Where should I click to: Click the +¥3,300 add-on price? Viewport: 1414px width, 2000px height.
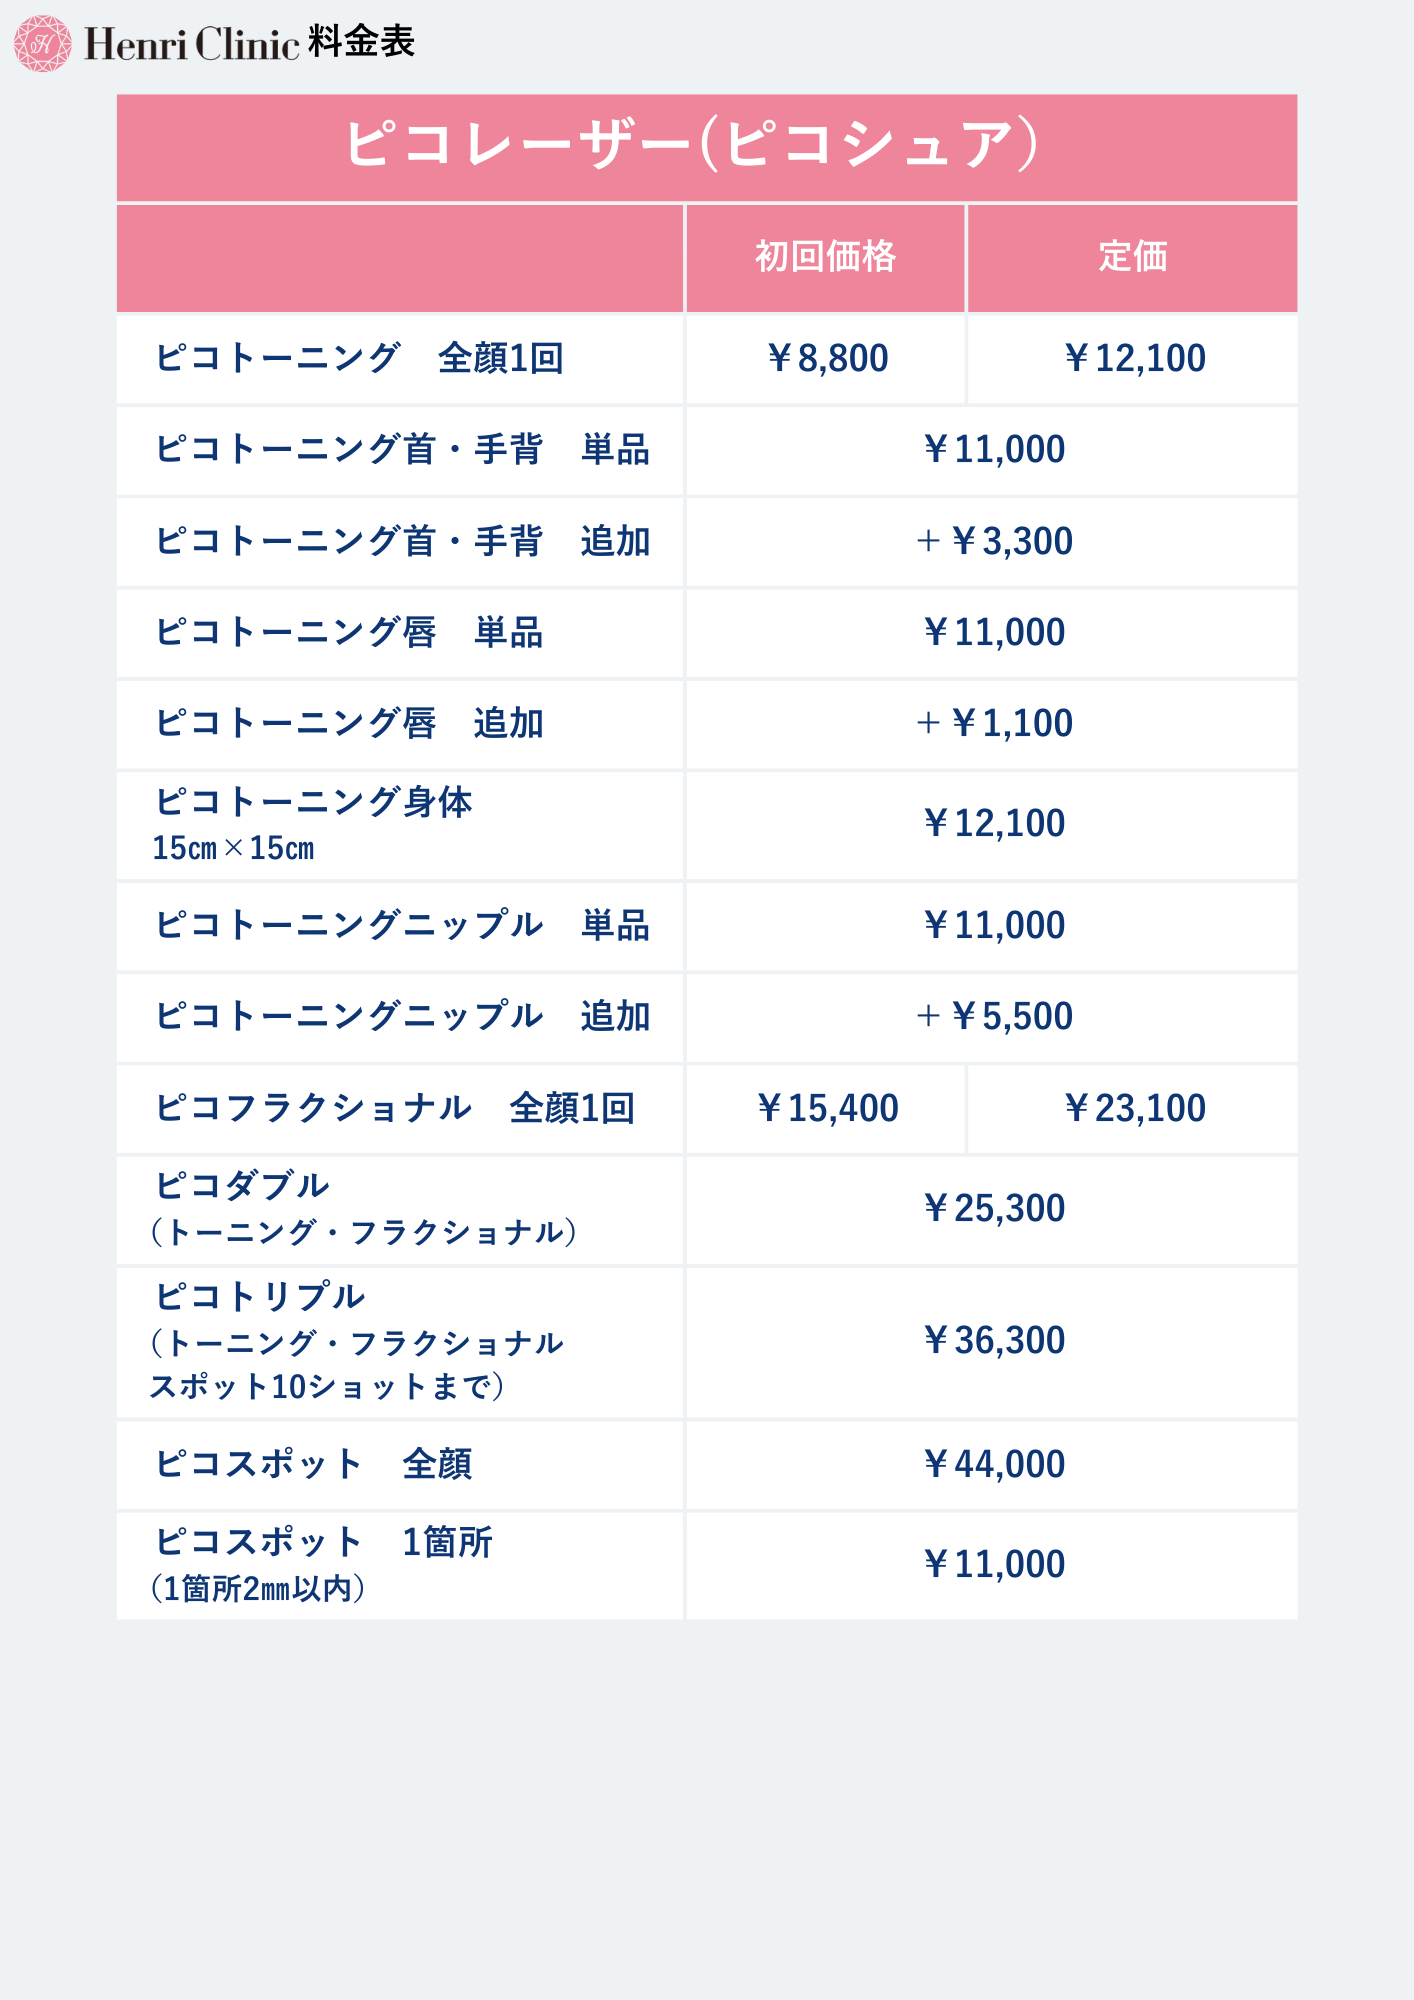tap(994, 541)
